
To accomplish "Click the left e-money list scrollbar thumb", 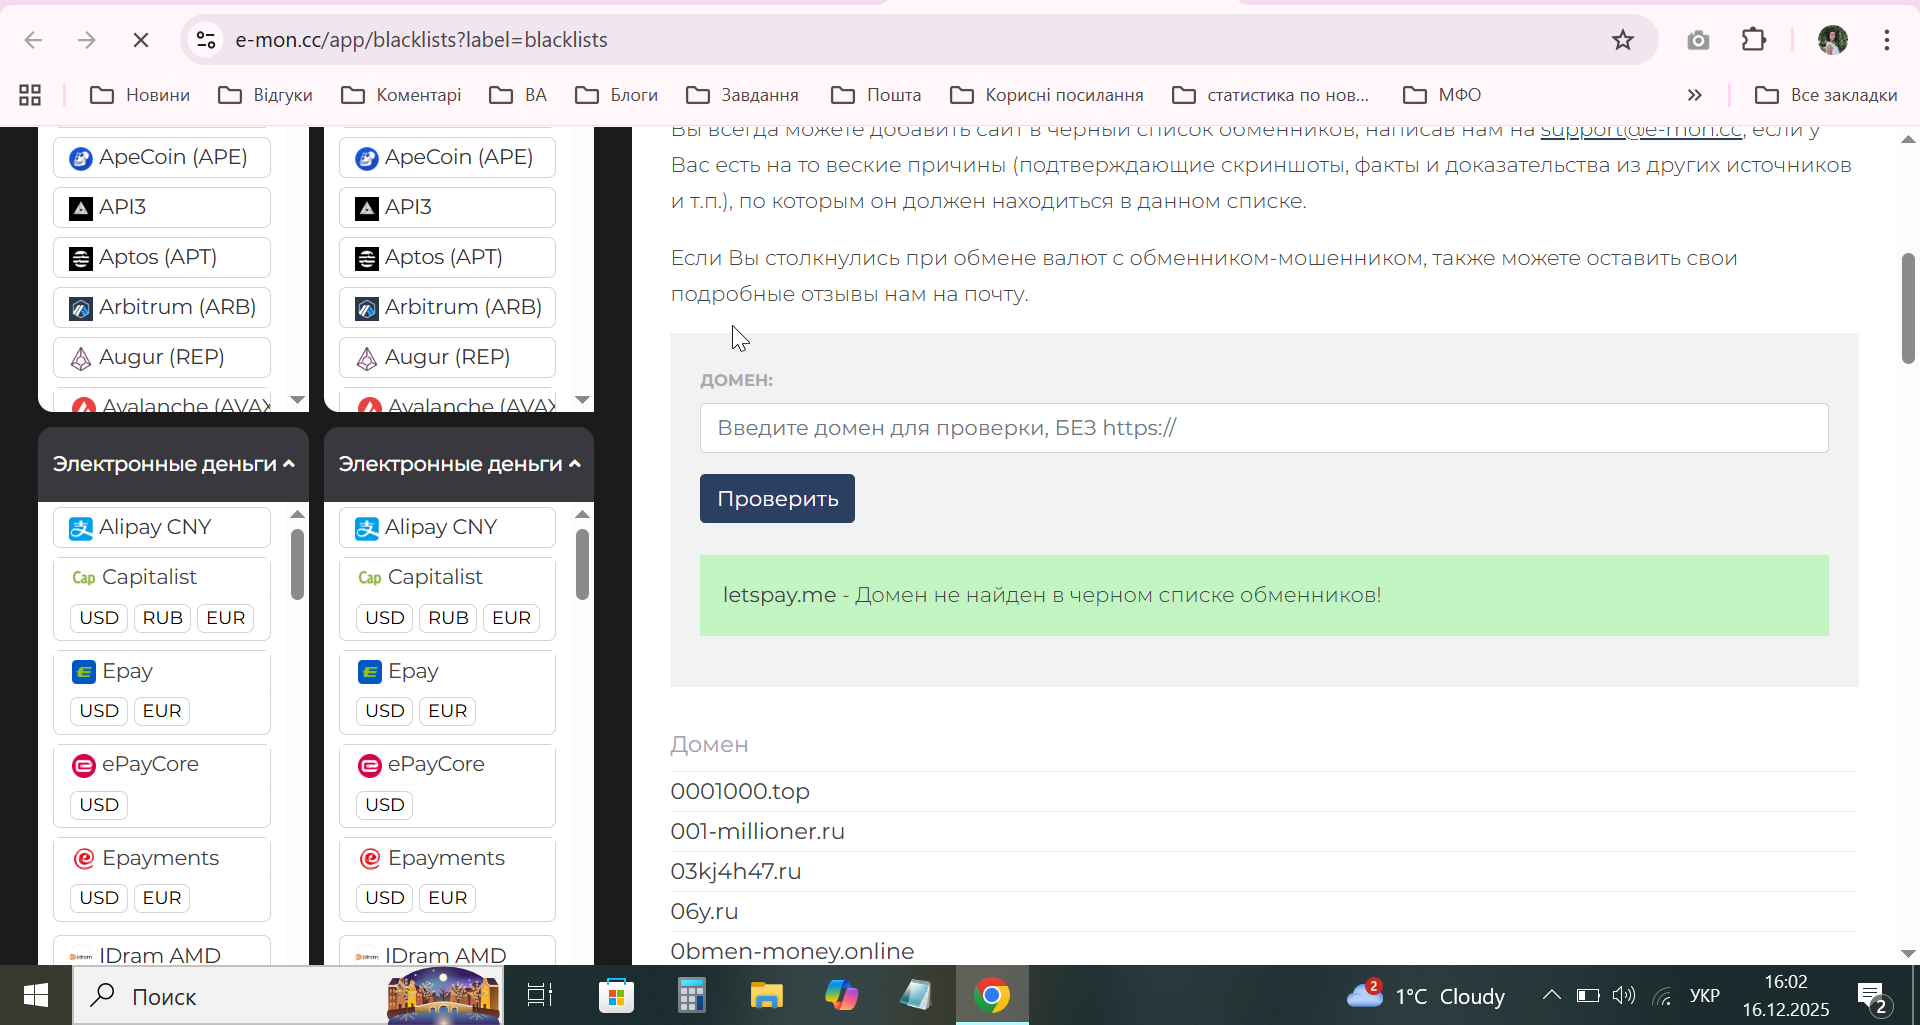I will (297, 564).
